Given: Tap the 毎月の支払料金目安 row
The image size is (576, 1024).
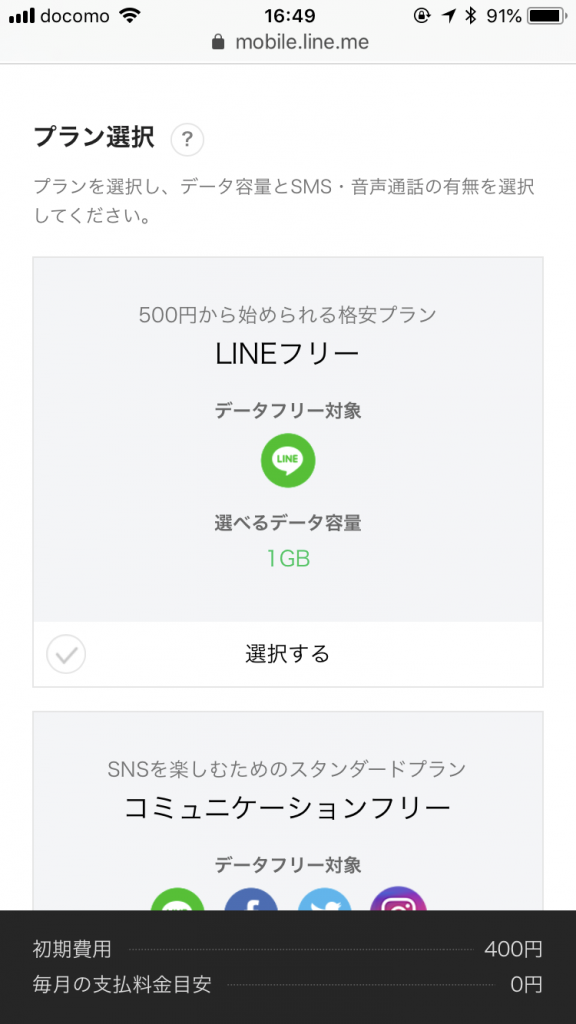Looking at the screenshot, I should (x=288, y=985).
